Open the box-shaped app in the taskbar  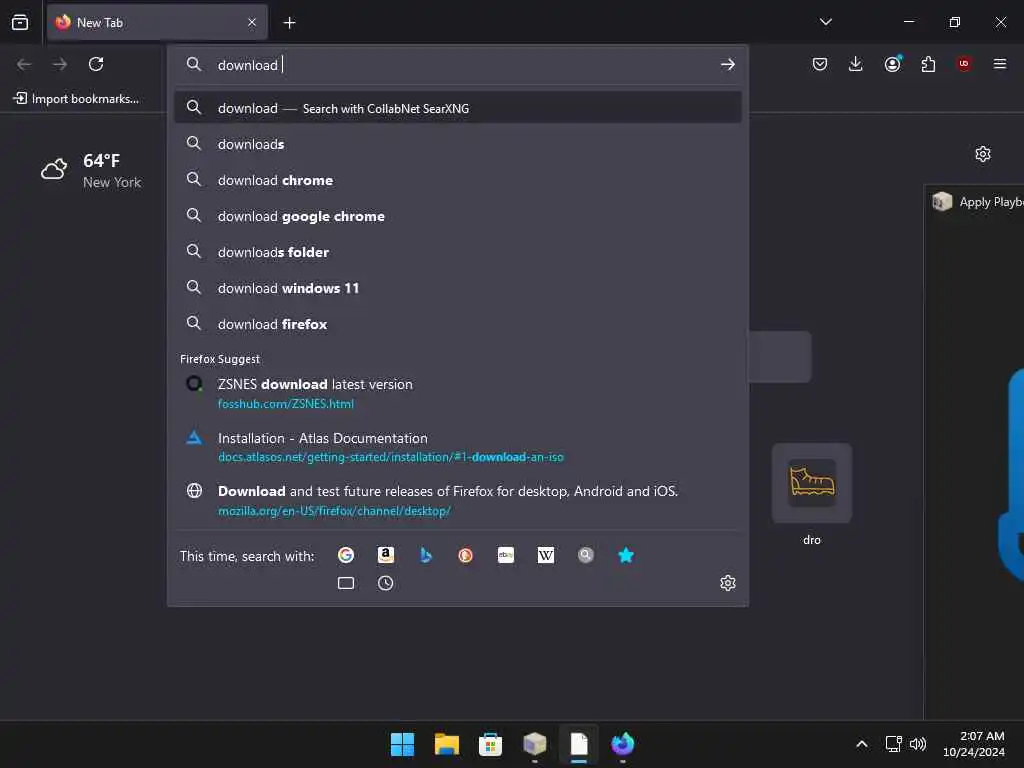pos(534,744)
